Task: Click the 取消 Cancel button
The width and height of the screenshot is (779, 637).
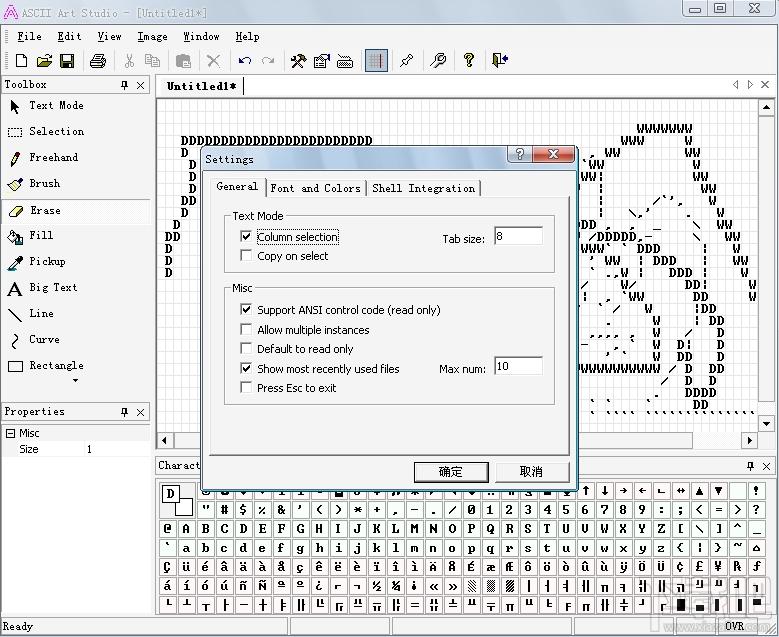Action: (x=531, y=472)
